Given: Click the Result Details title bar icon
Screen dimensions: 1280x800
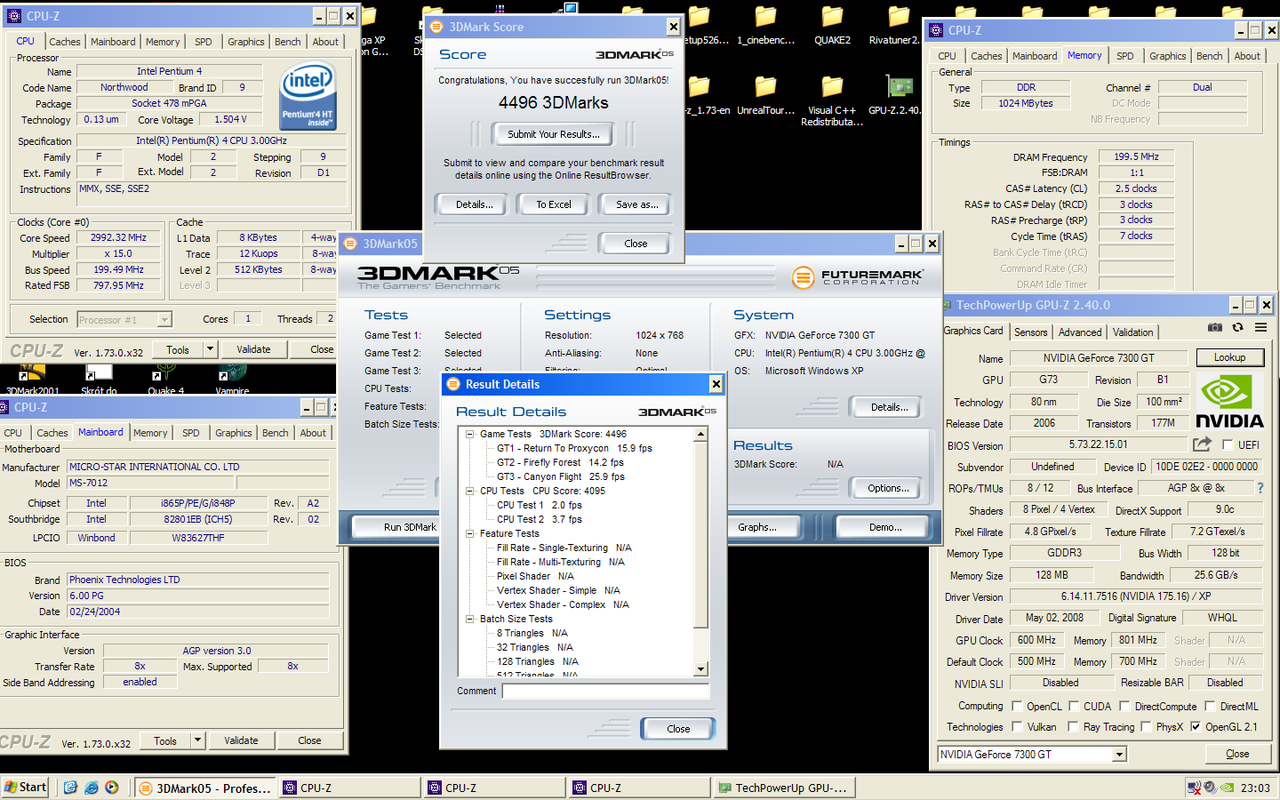Looking at the screenshot, I should pyautogui.click(x=452, y=384).
